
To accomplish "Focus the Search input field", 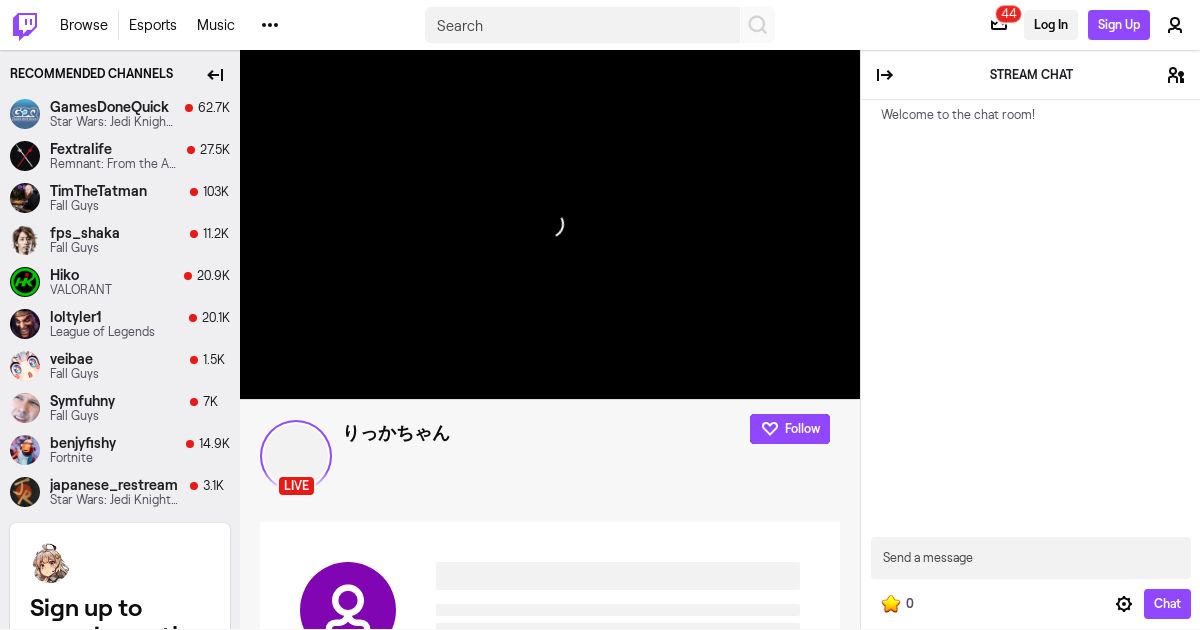I will pyautogui.click(x=582, y=25).
